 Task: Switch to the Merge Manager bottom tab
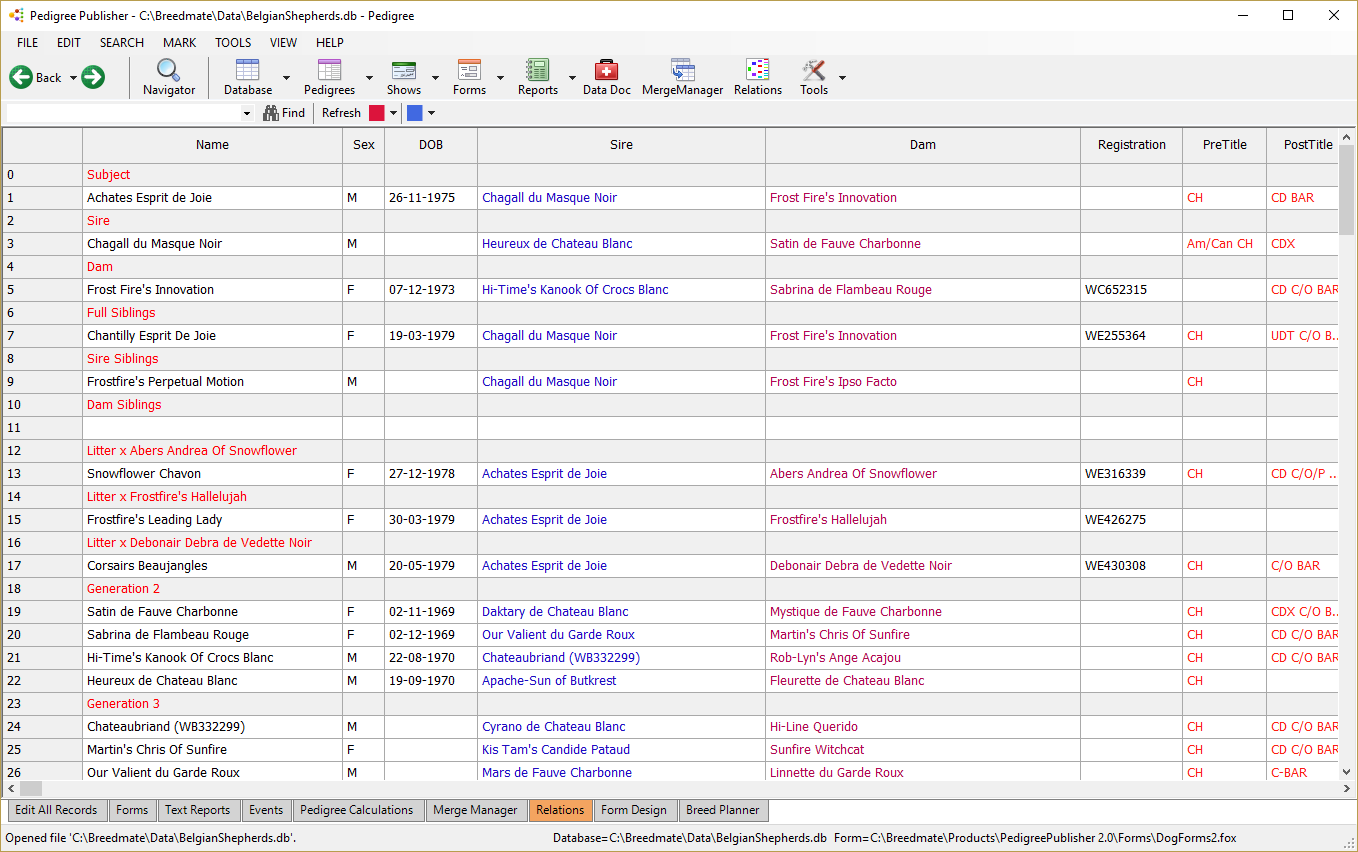pyautogui.click(x=475, y=810)
